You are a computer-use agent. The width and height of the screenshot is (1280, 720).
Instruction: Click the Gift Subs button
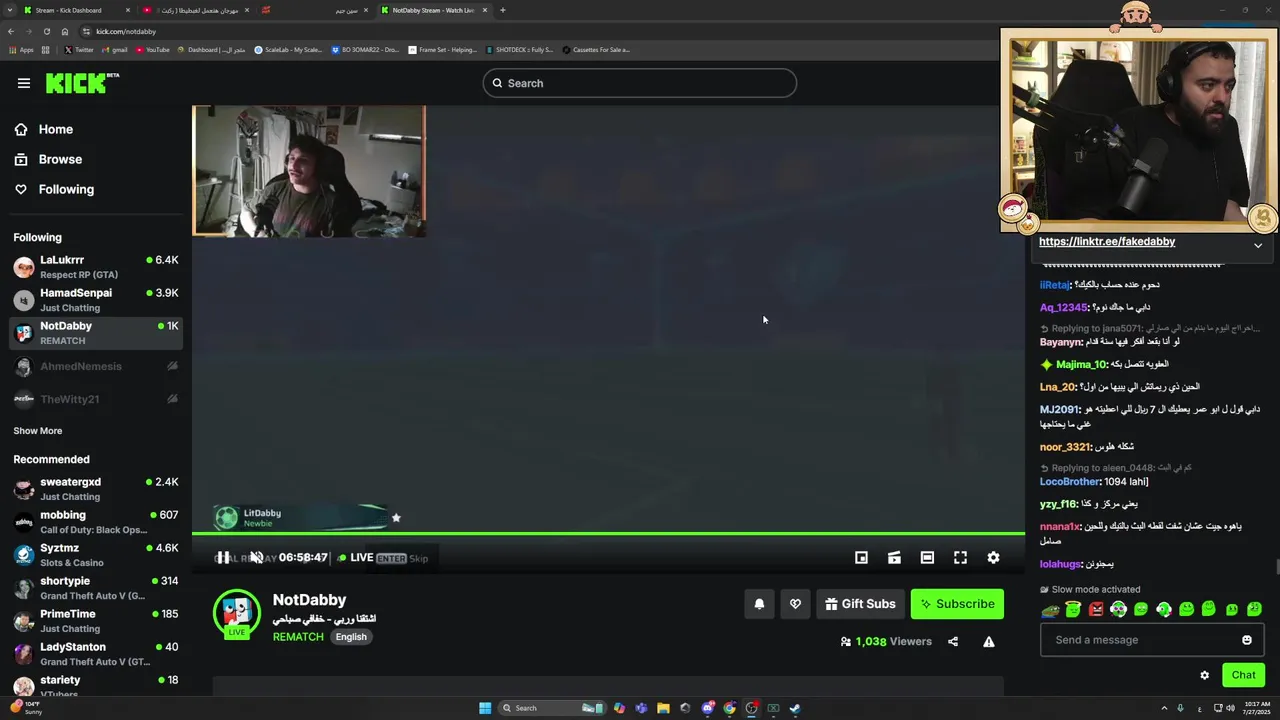tap(860, 604)
